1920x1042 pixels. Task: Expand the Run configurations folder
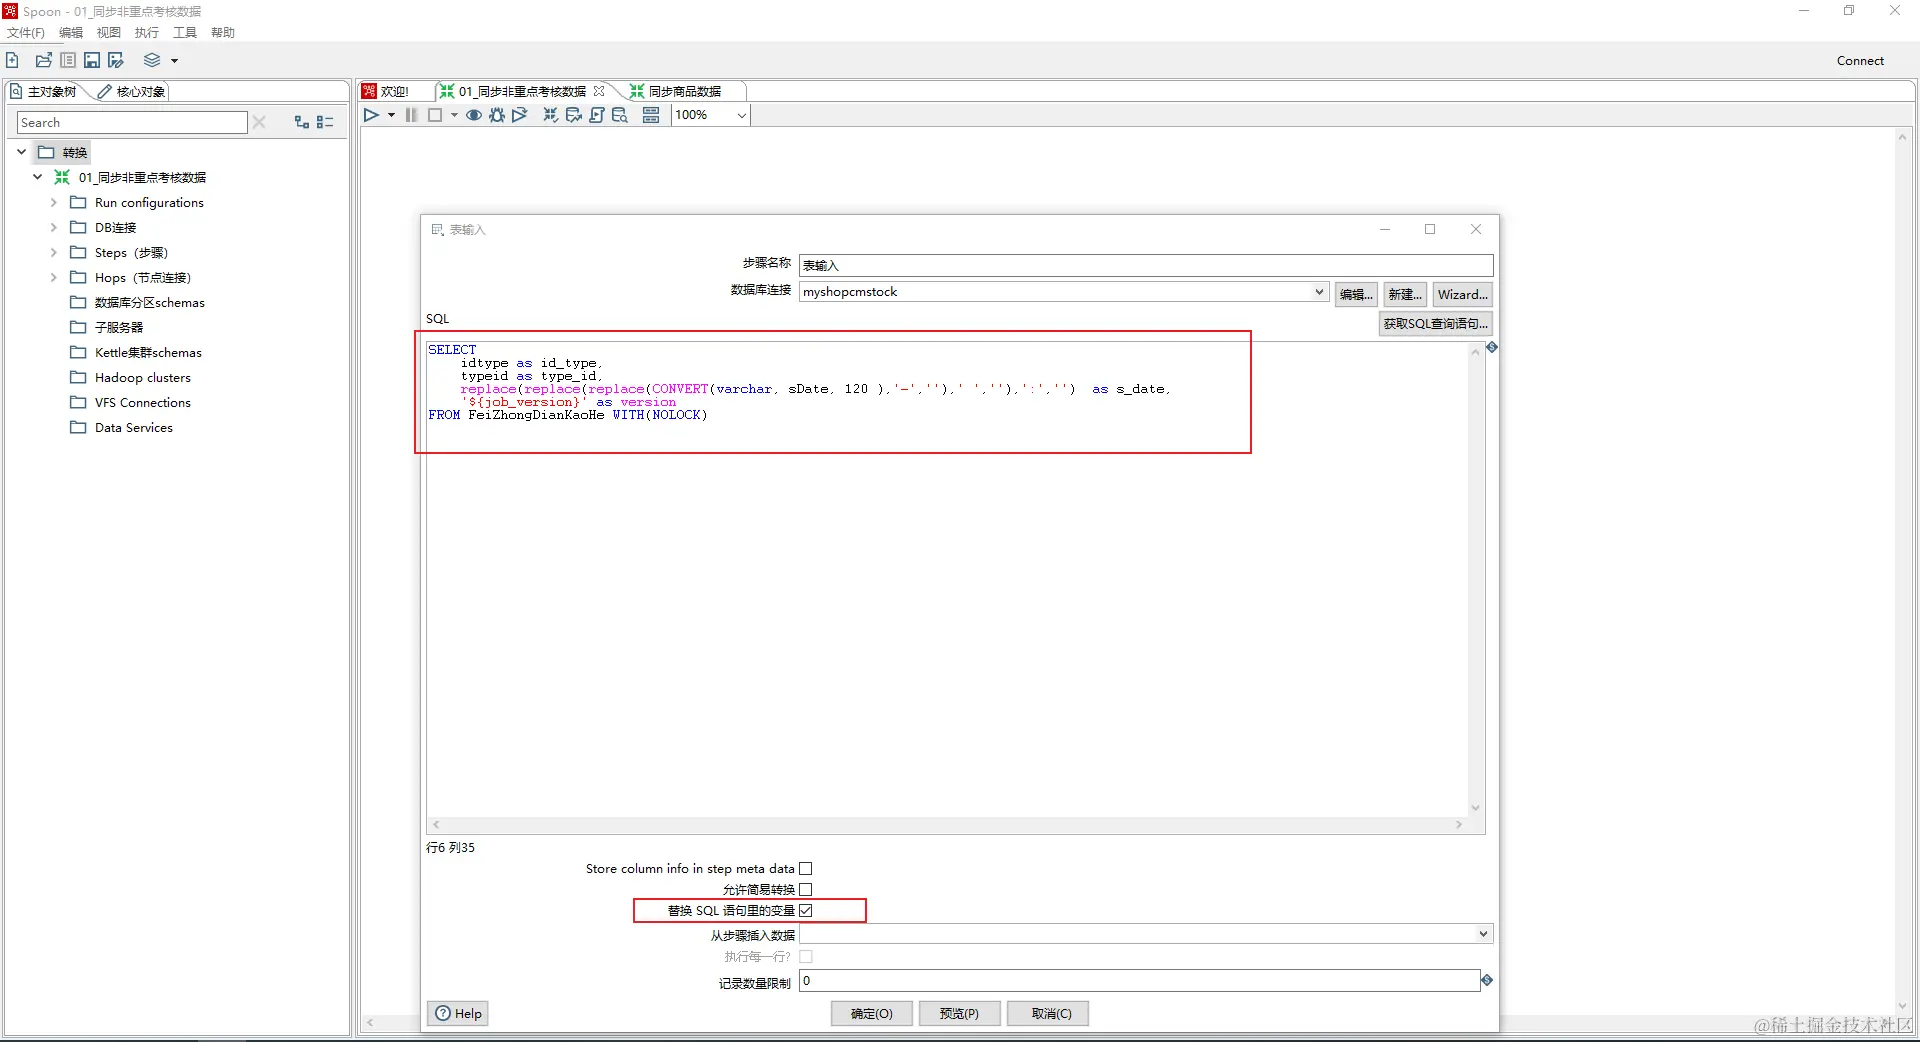click(x=54, y=202)
